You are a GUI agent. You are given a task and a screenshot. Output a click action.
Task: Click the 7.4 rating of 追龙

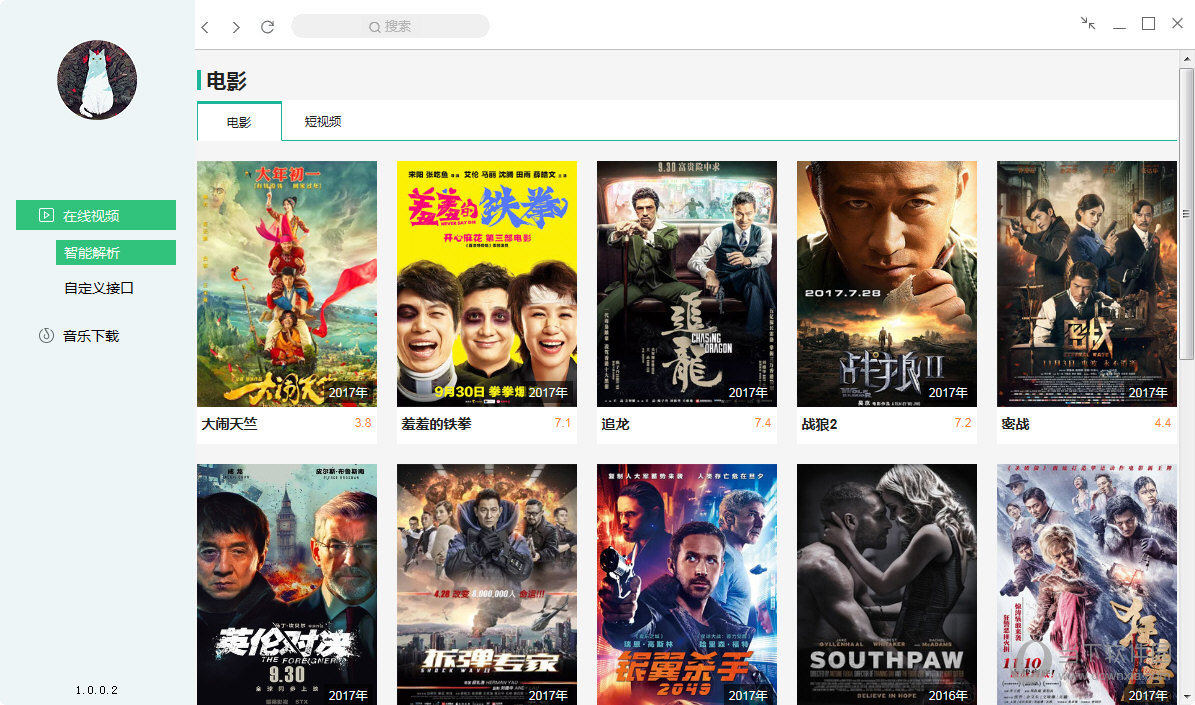pyautogui.click(x=763, y=423)
